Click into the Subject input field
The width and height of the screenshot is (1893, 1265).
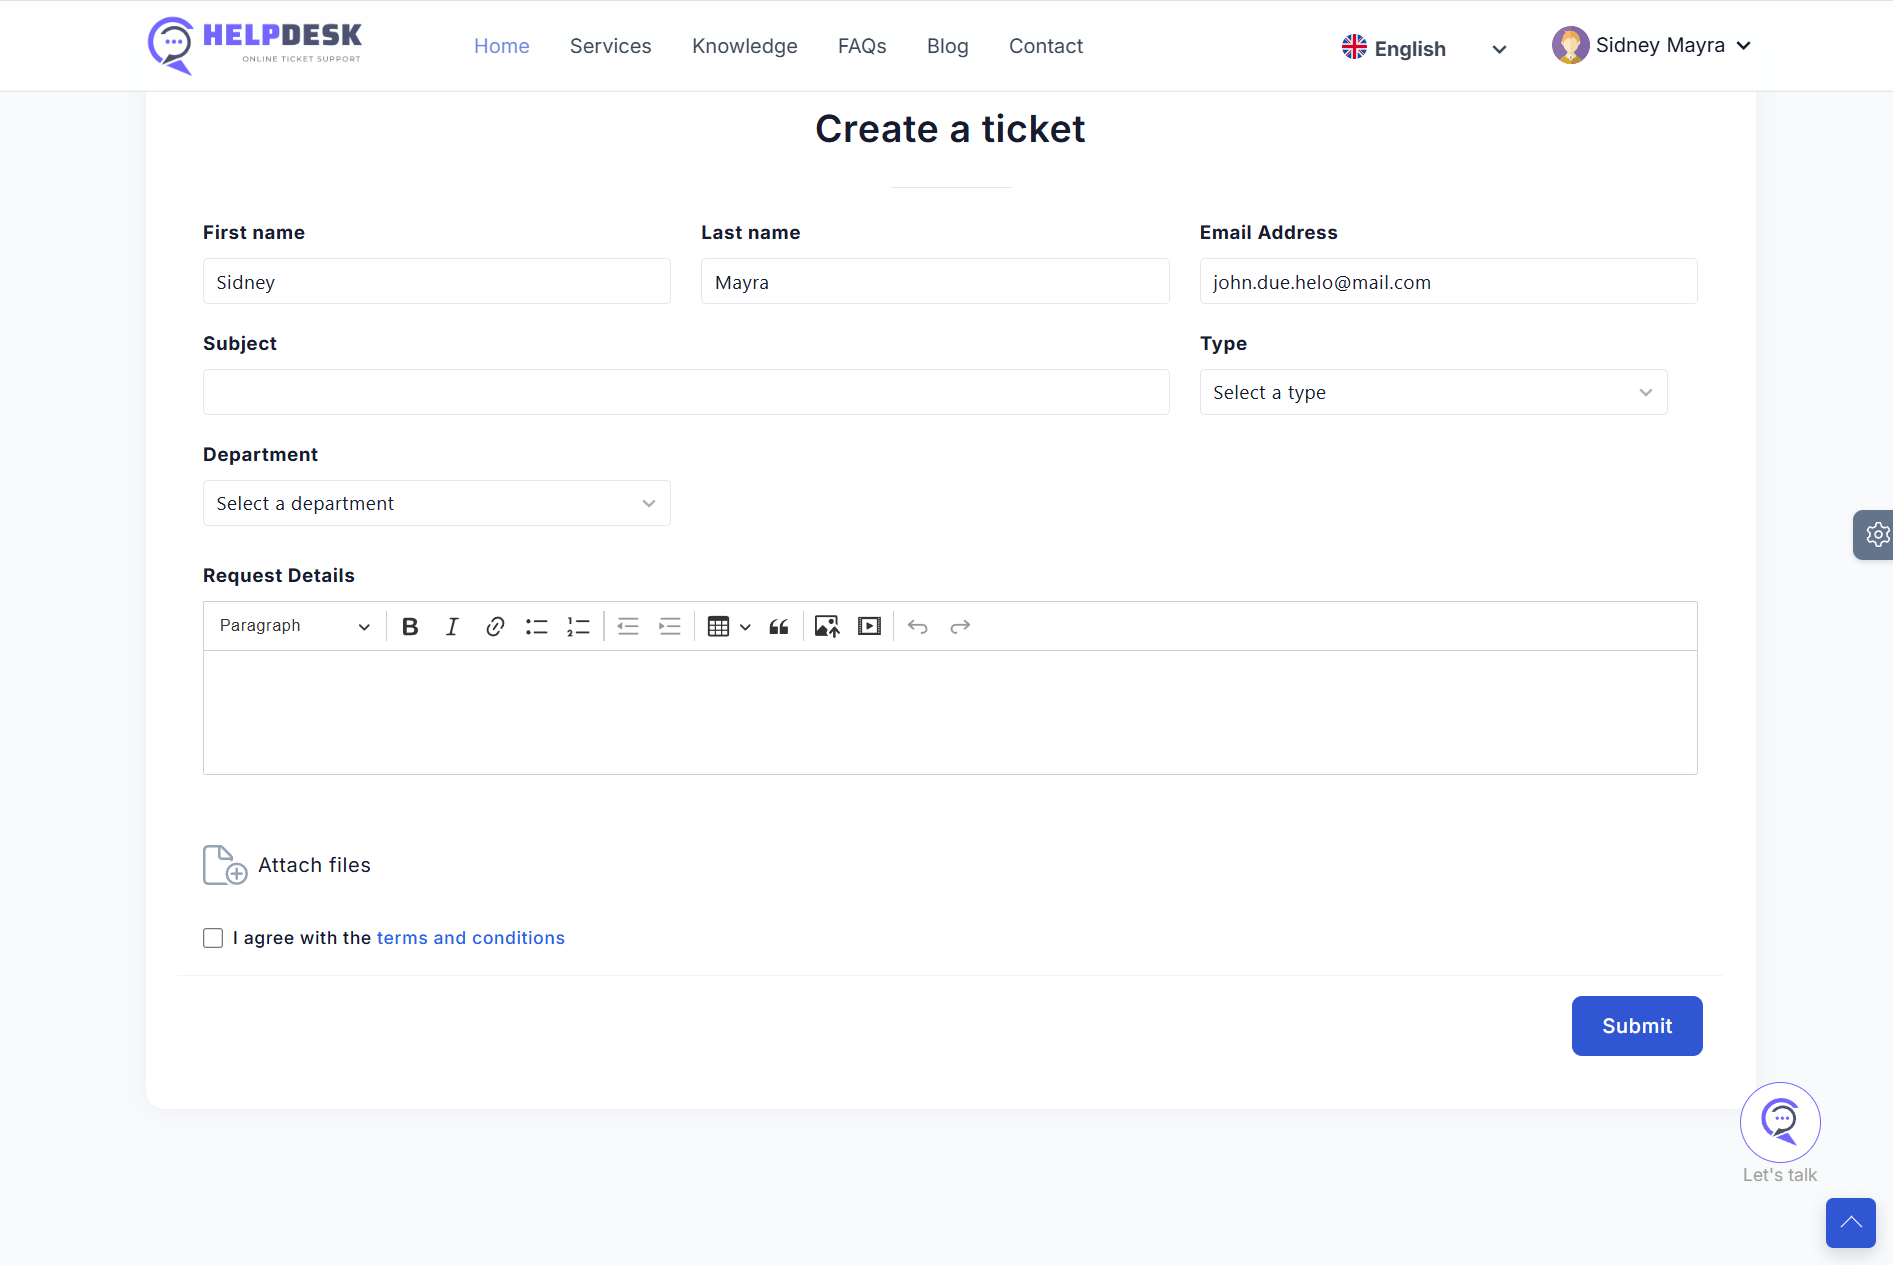(x=685, y=393)
